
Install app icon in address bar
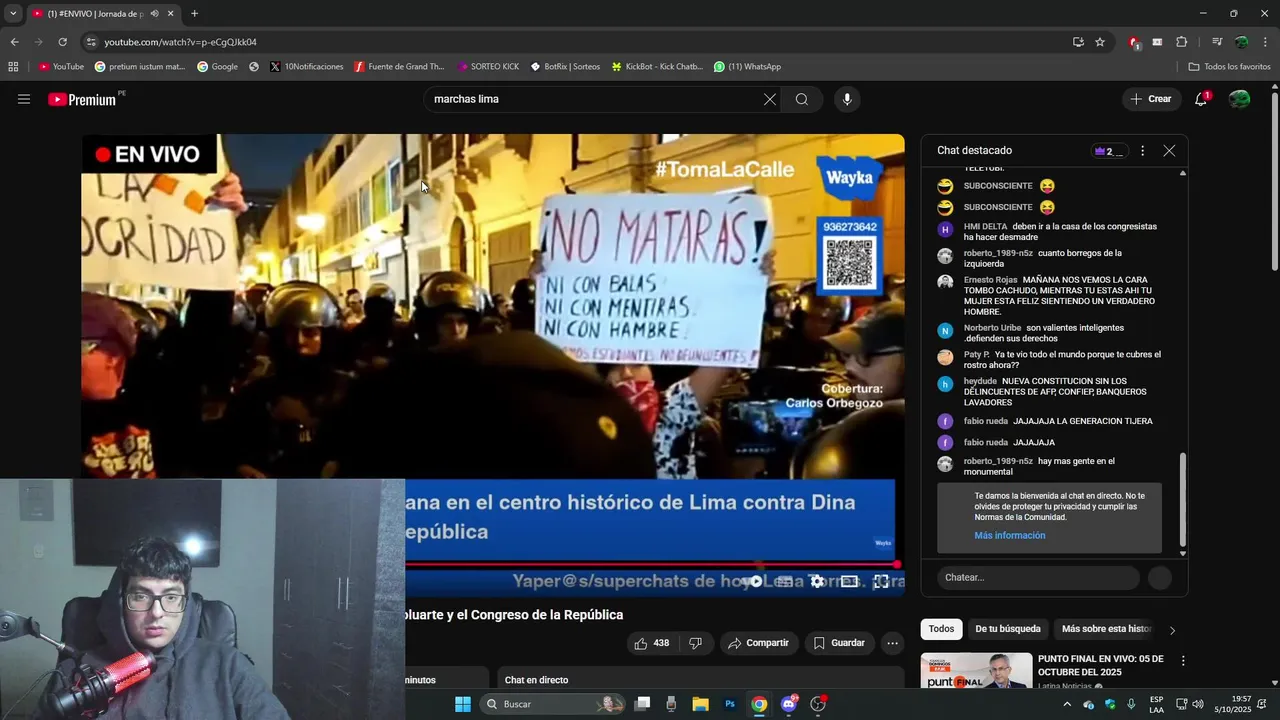[1078, 42]
